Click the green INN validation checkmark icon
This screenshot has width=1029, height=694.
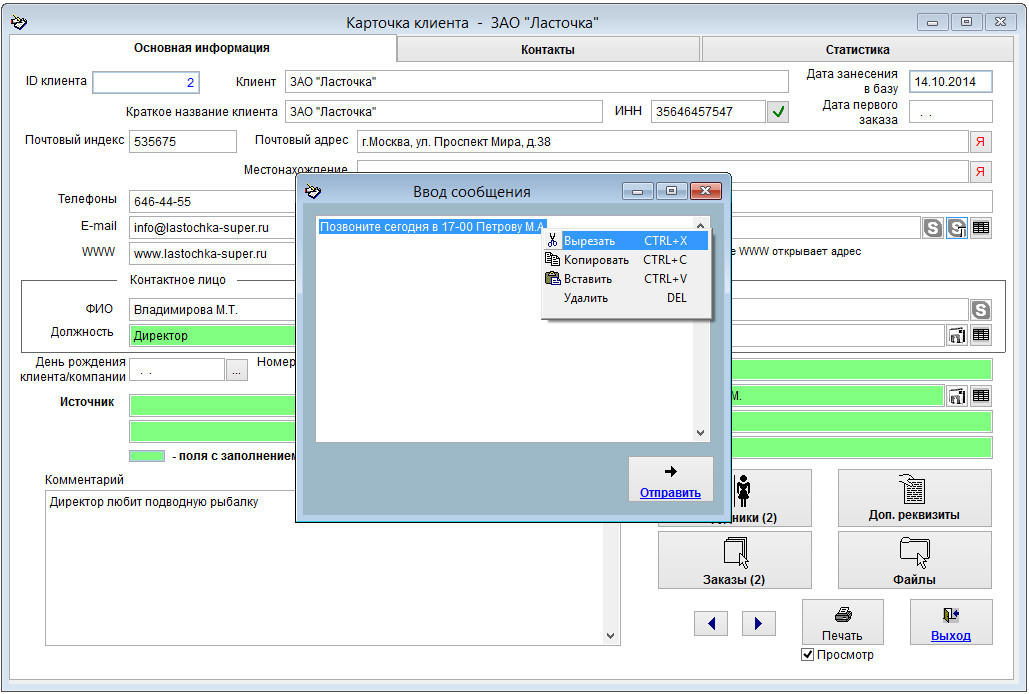pos(778,112)
